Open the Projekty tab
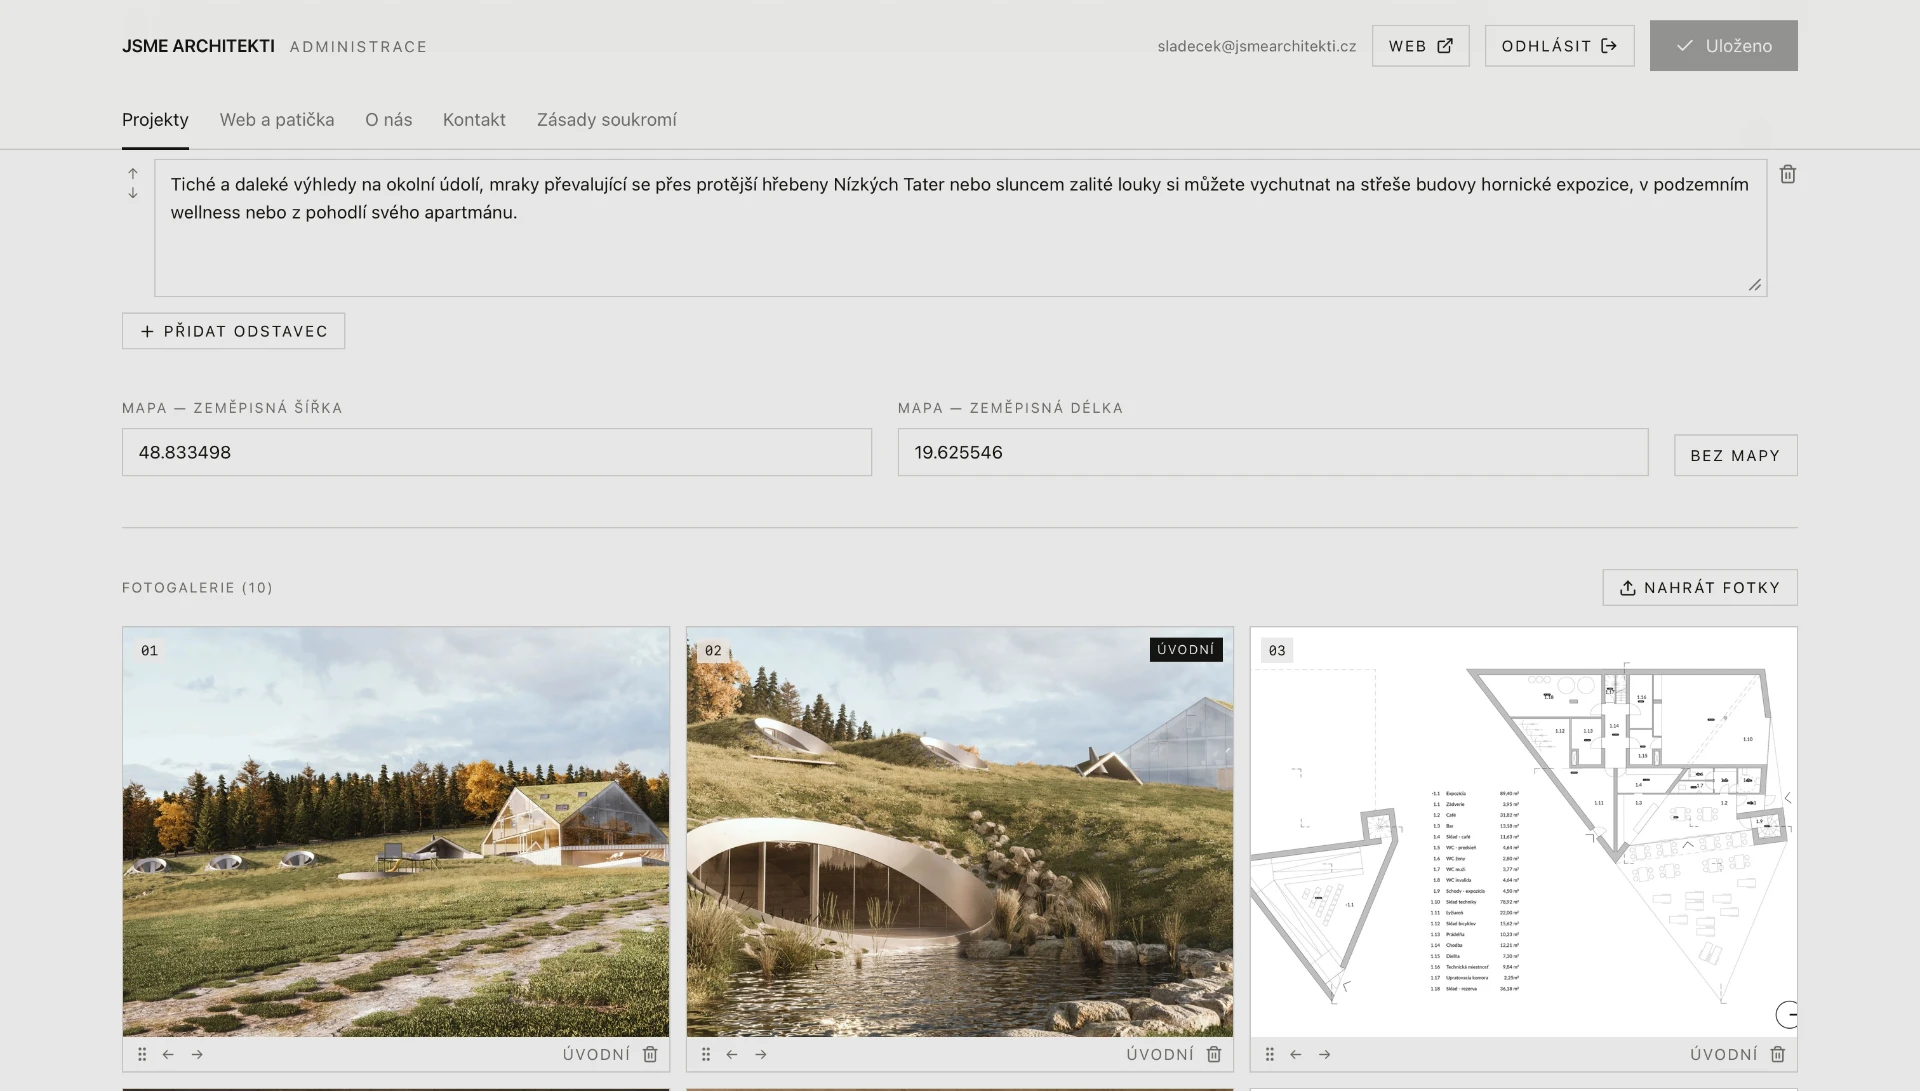Viewport: 1920px width, 1091px height. [155, 120]
